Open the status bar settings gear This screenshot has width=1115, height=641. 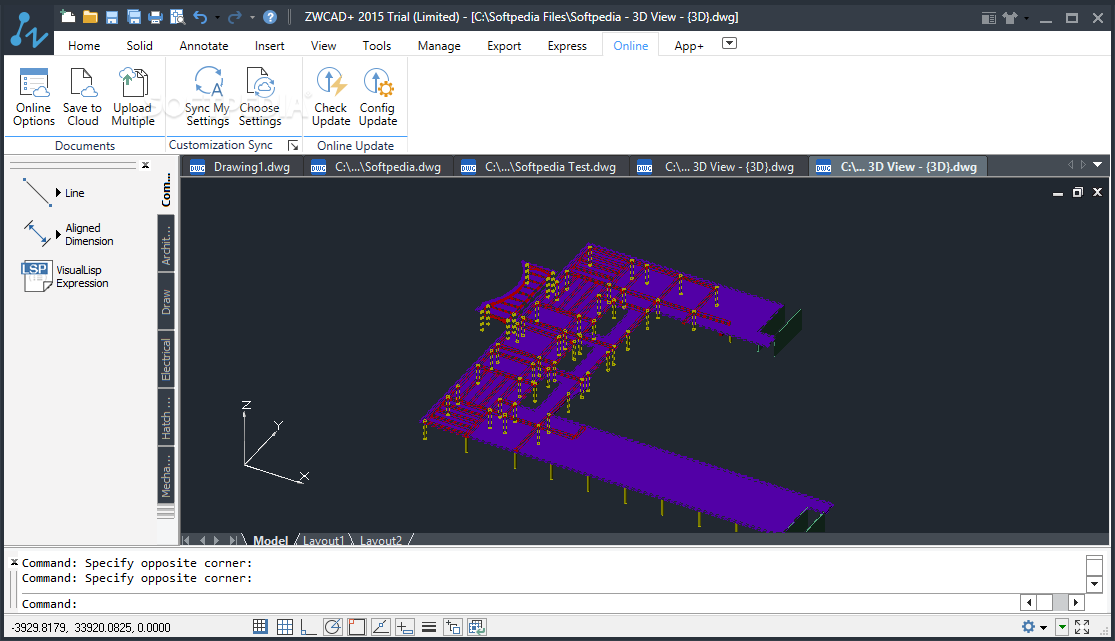click(x=1028, y=627)
